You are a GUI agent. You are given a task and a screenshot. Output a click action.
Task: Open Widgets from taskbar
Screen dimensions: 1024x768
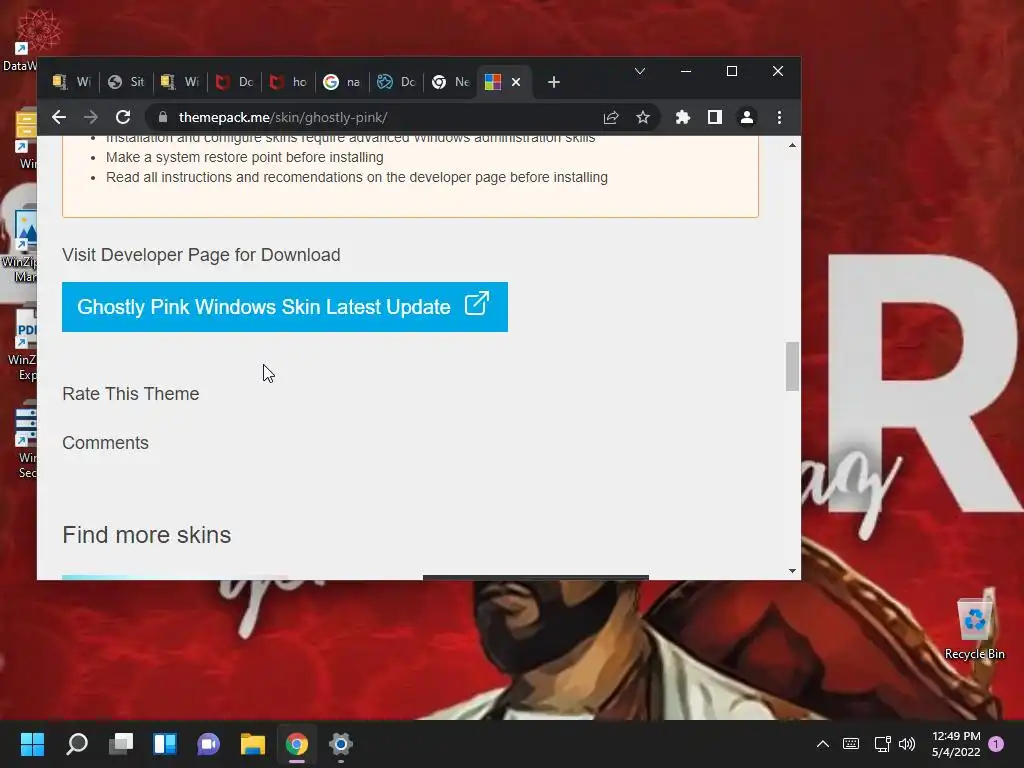(x=165, y=744)
